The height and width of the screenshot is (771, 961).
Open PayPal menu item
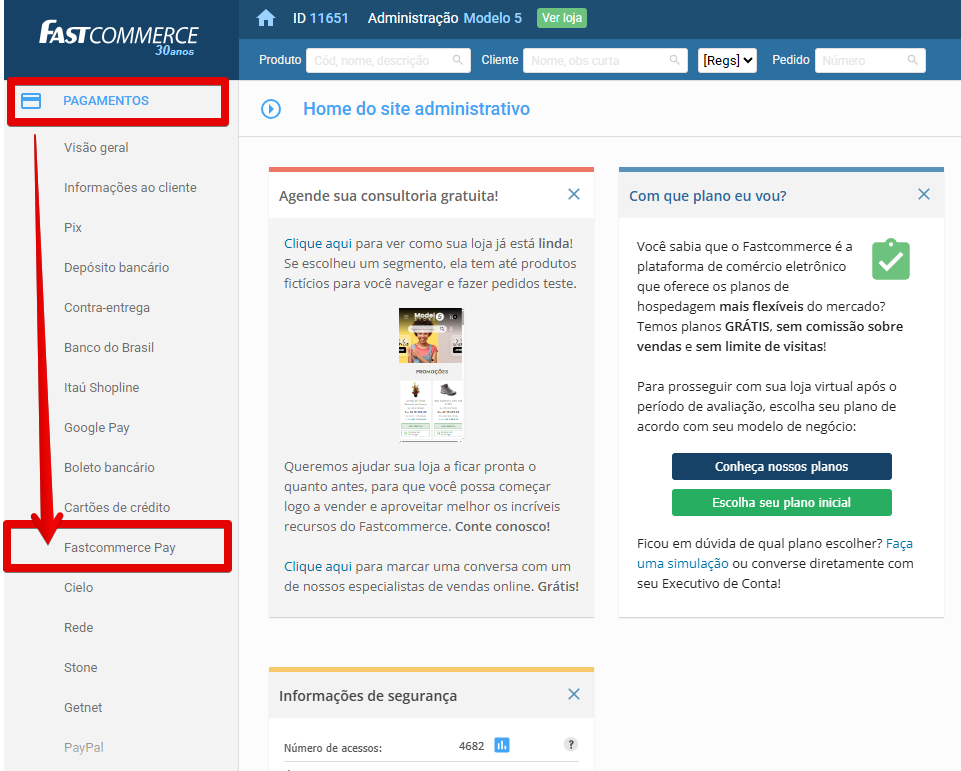84,748
